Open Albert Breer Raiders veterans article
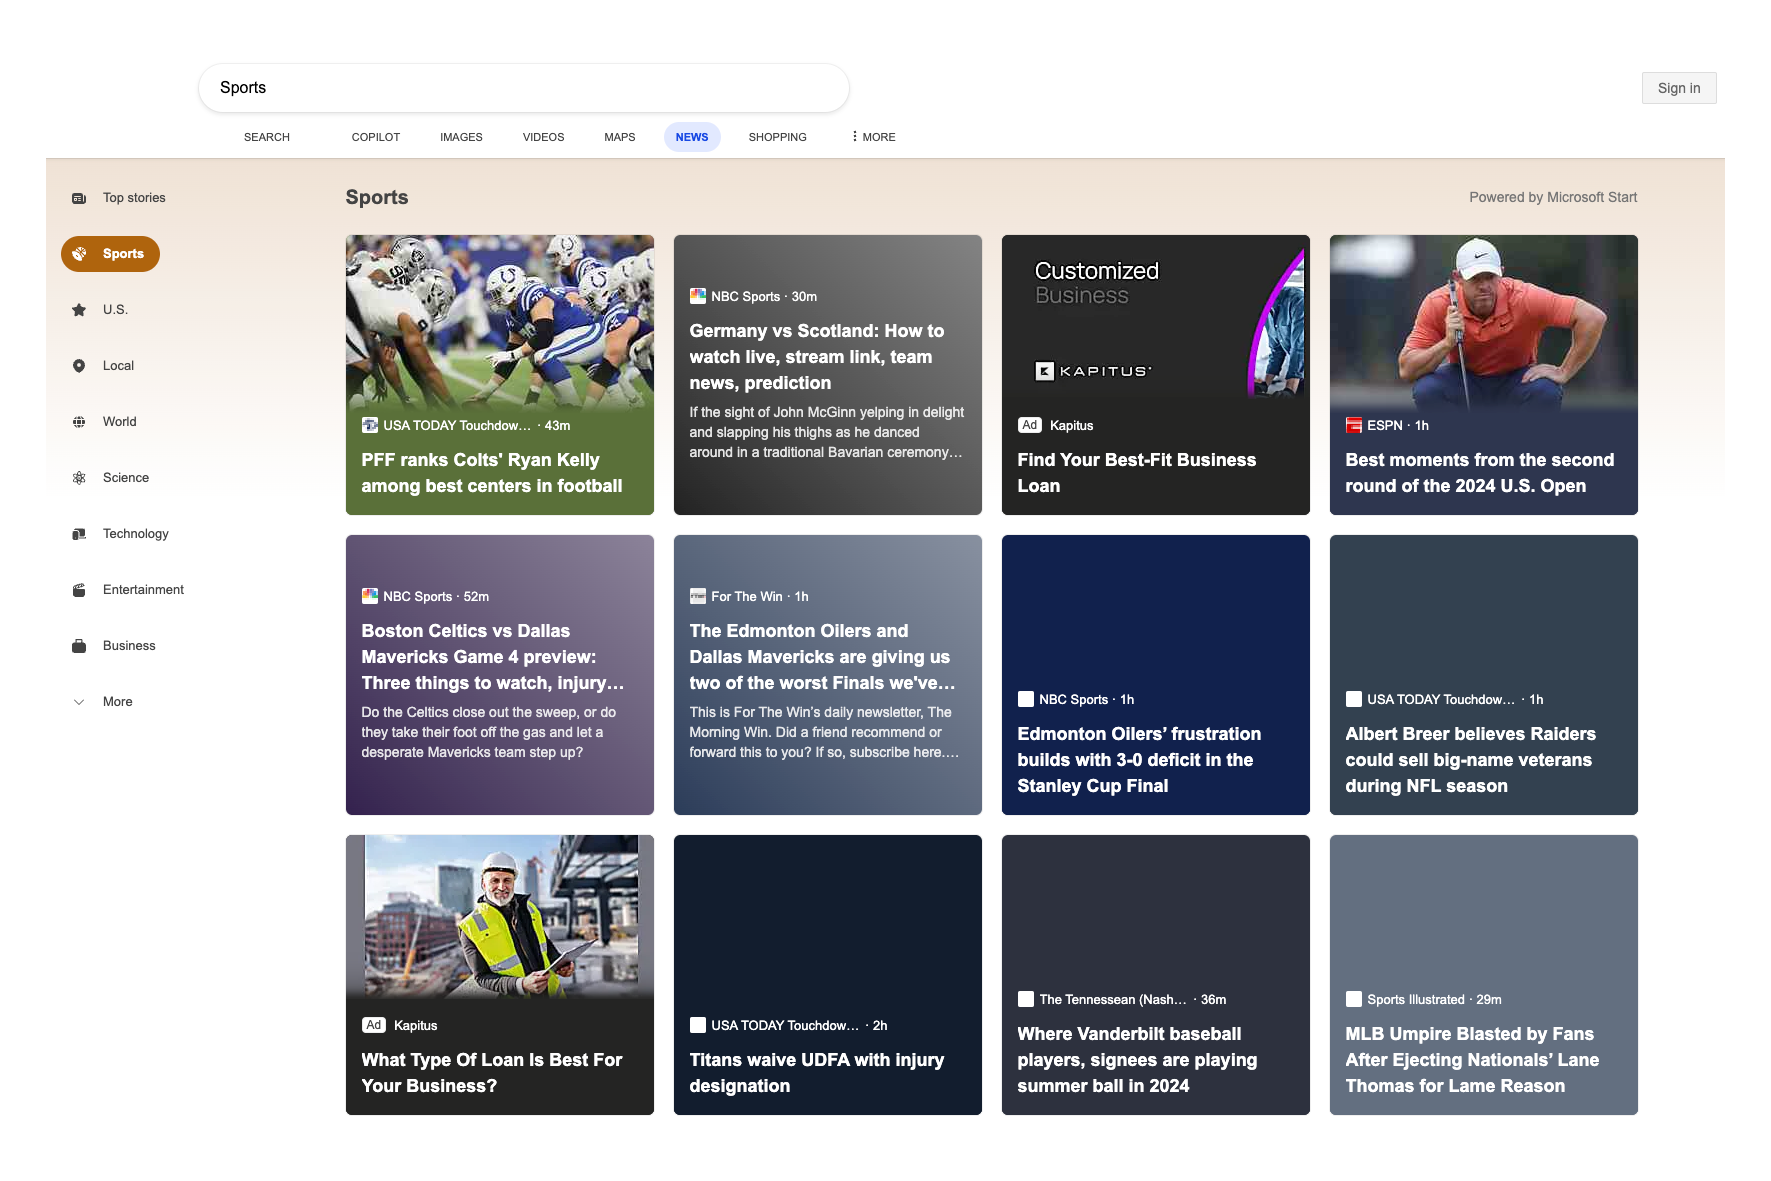 (x=1470, y=760)
